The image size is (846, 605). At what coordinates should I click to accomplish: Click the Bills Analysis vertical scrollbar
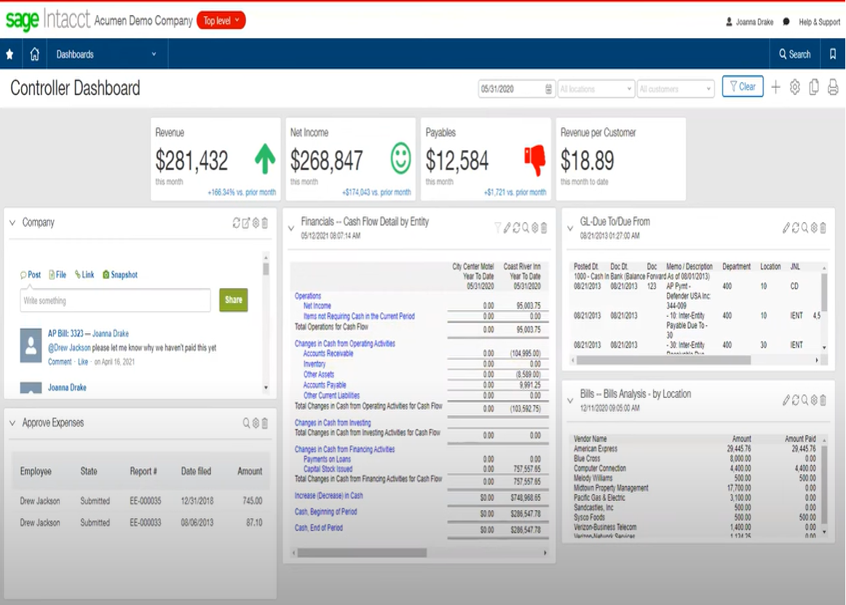pyautogui.click(x=824, y=484)
